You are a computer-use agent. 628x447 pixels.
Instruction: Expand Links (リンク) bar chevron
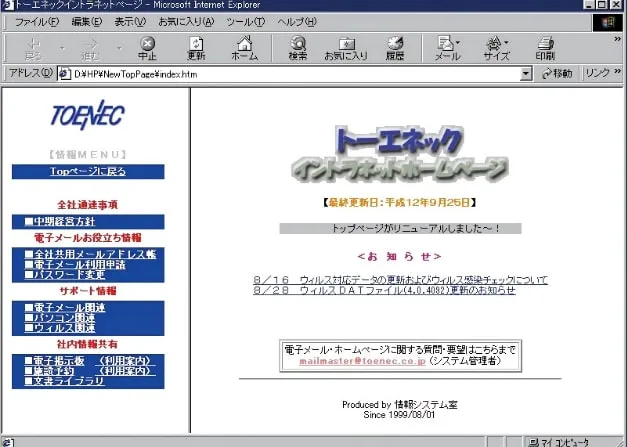pyautogui.click(x=617, y=71)
